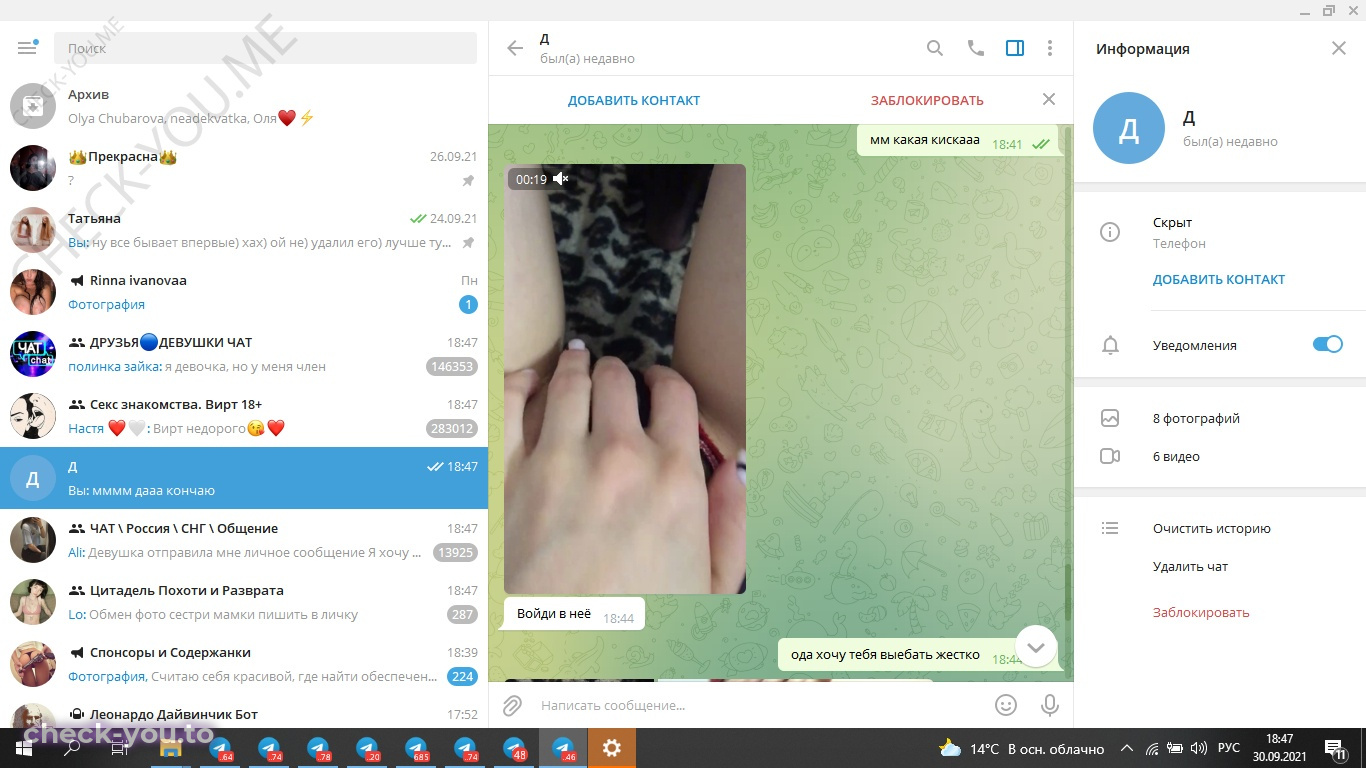
Task: Switch to the Telegram taskbar icon with badge 64
Action: pyautogui.click(x=220, y=748)
